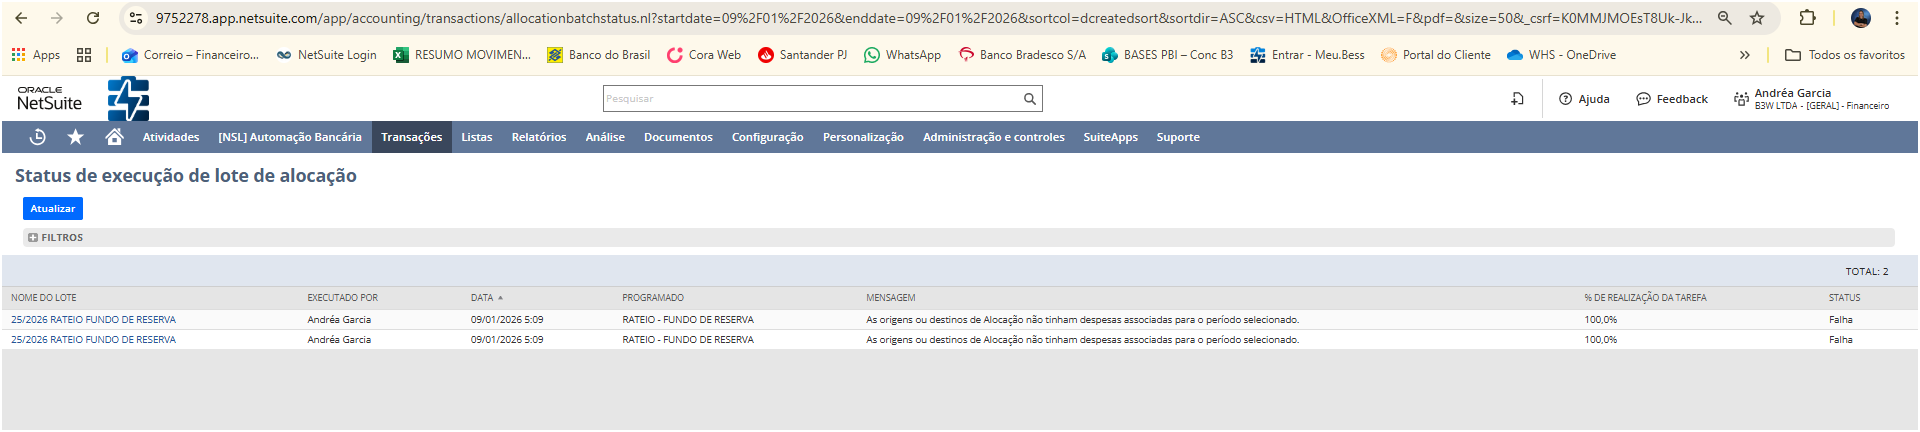Open the Shortcuts star icon

click(x=75, y=137)
